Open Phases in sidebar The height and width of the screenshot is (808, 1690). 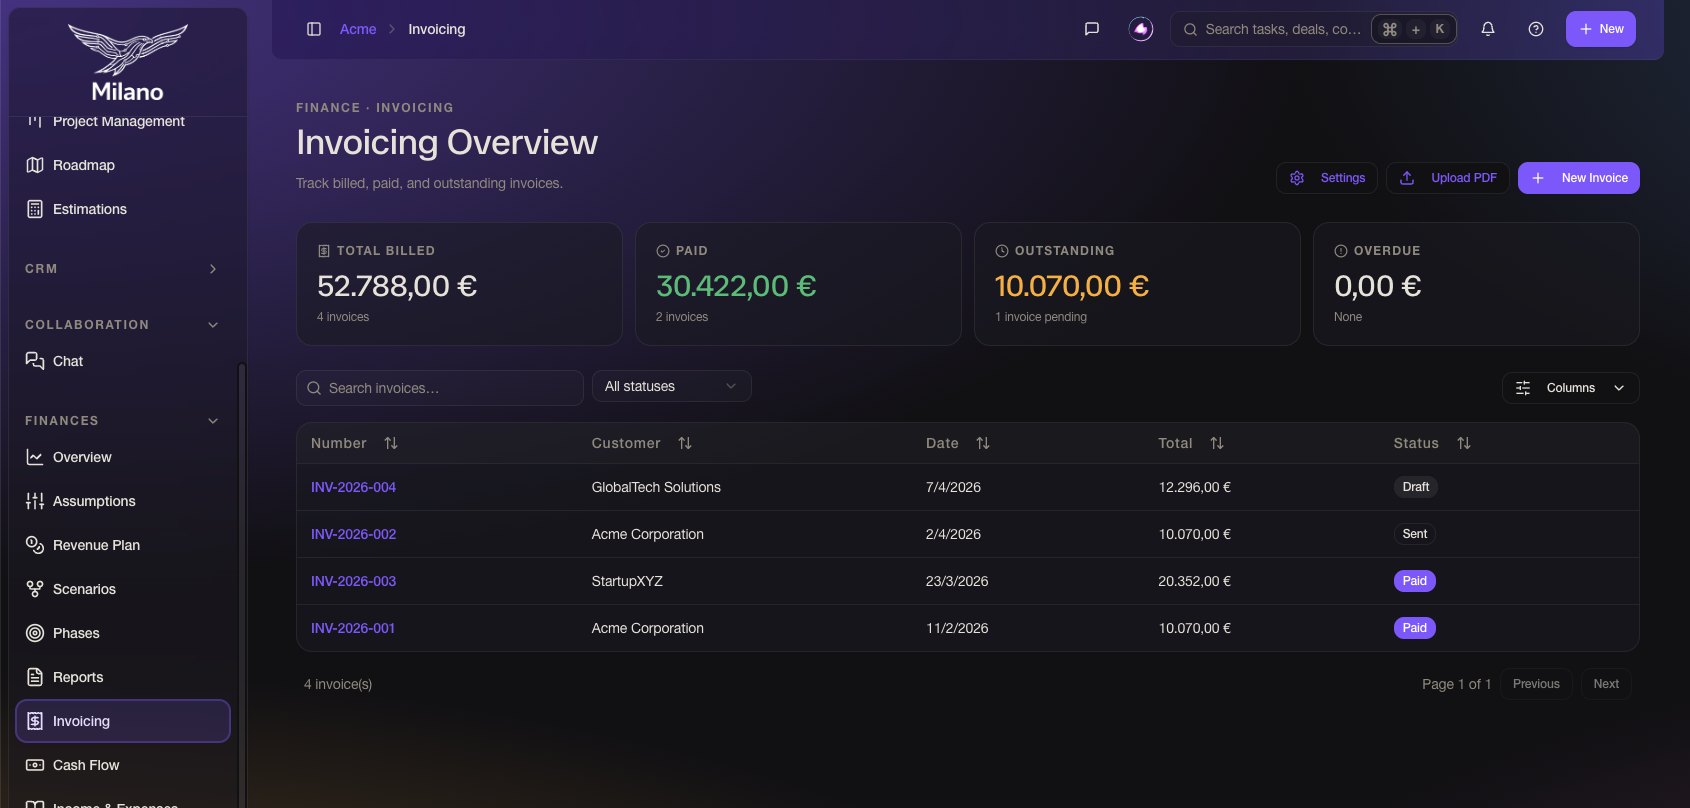(123, 633)
